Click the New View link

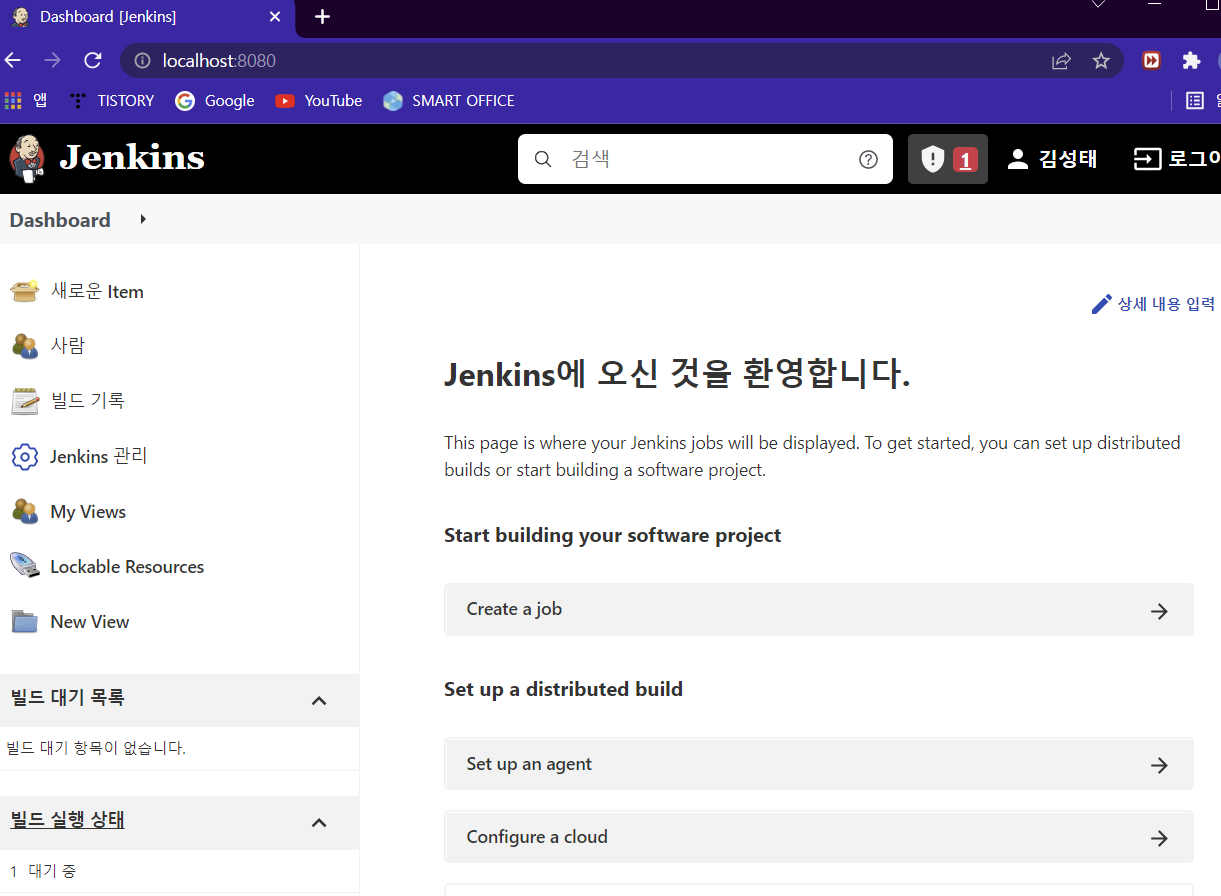pyautogui.click(x=90, y=622)
